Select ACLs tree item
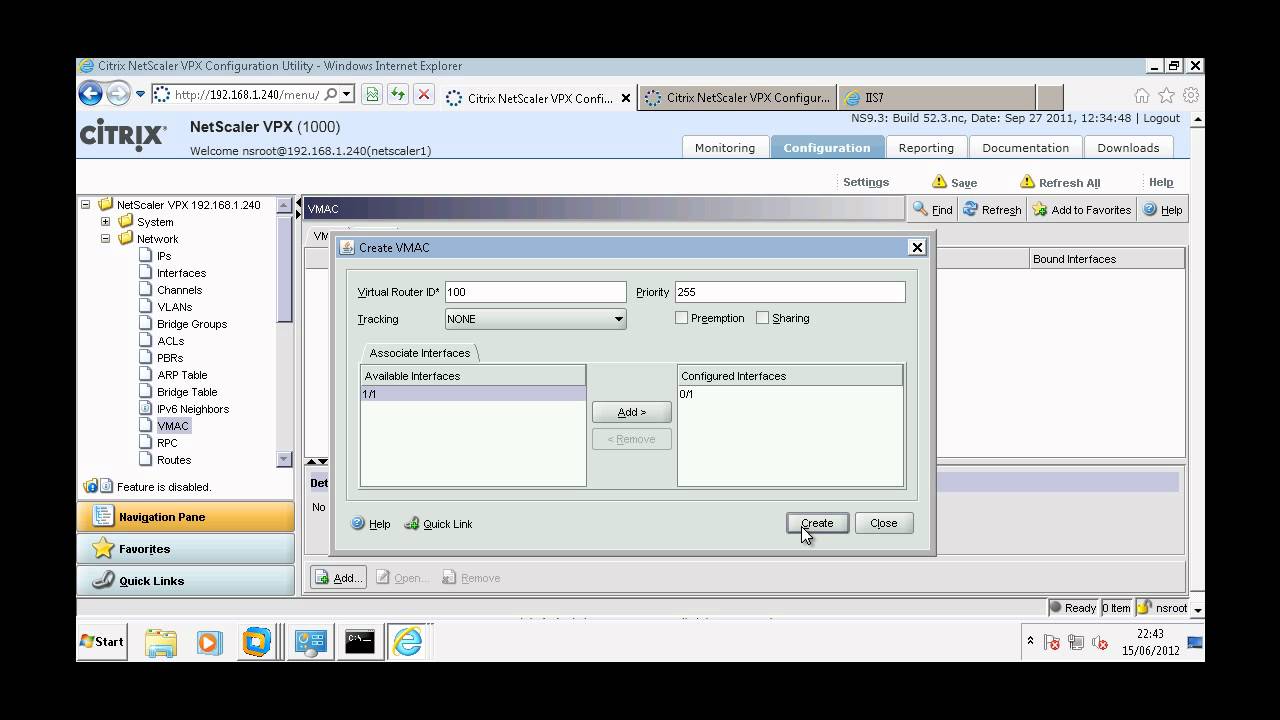Screen dimensions: 1280x720 tap(171, 341)
